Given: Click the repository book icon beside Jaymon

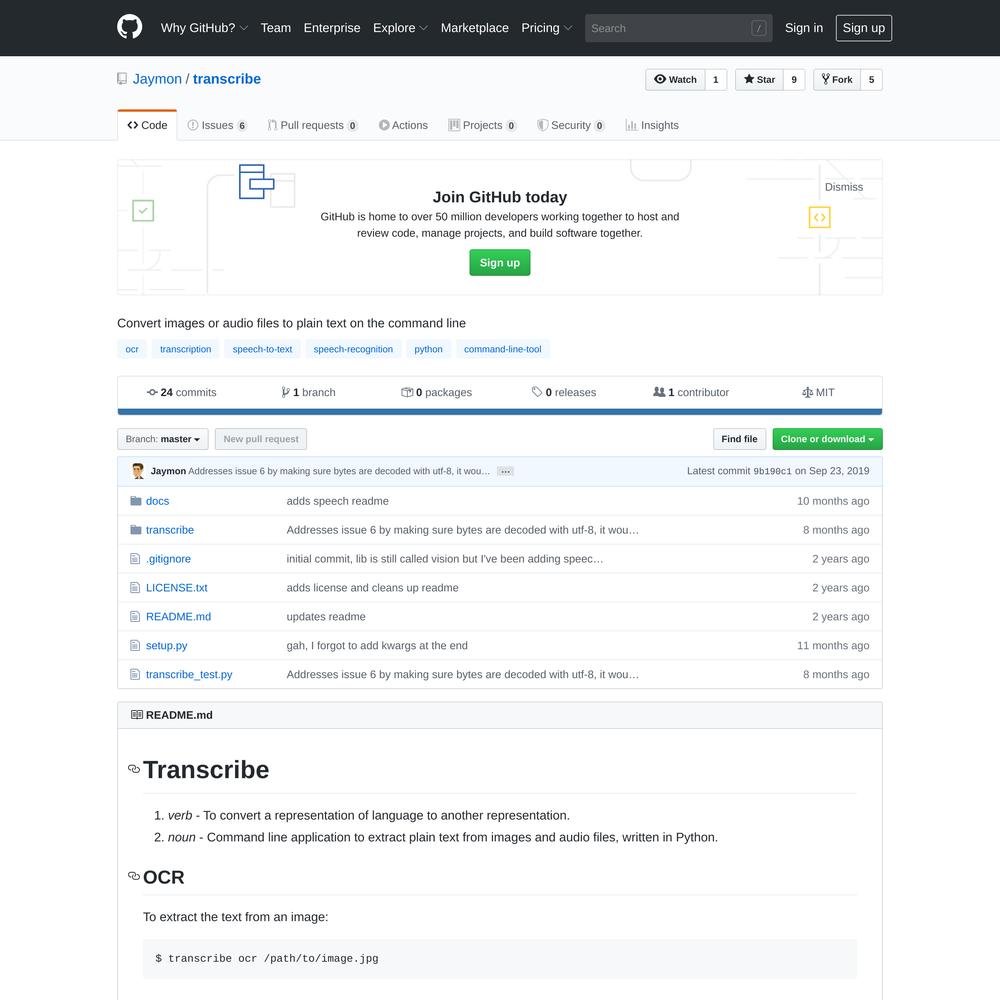Looking at the screenshot, I should tap(122, 79).
